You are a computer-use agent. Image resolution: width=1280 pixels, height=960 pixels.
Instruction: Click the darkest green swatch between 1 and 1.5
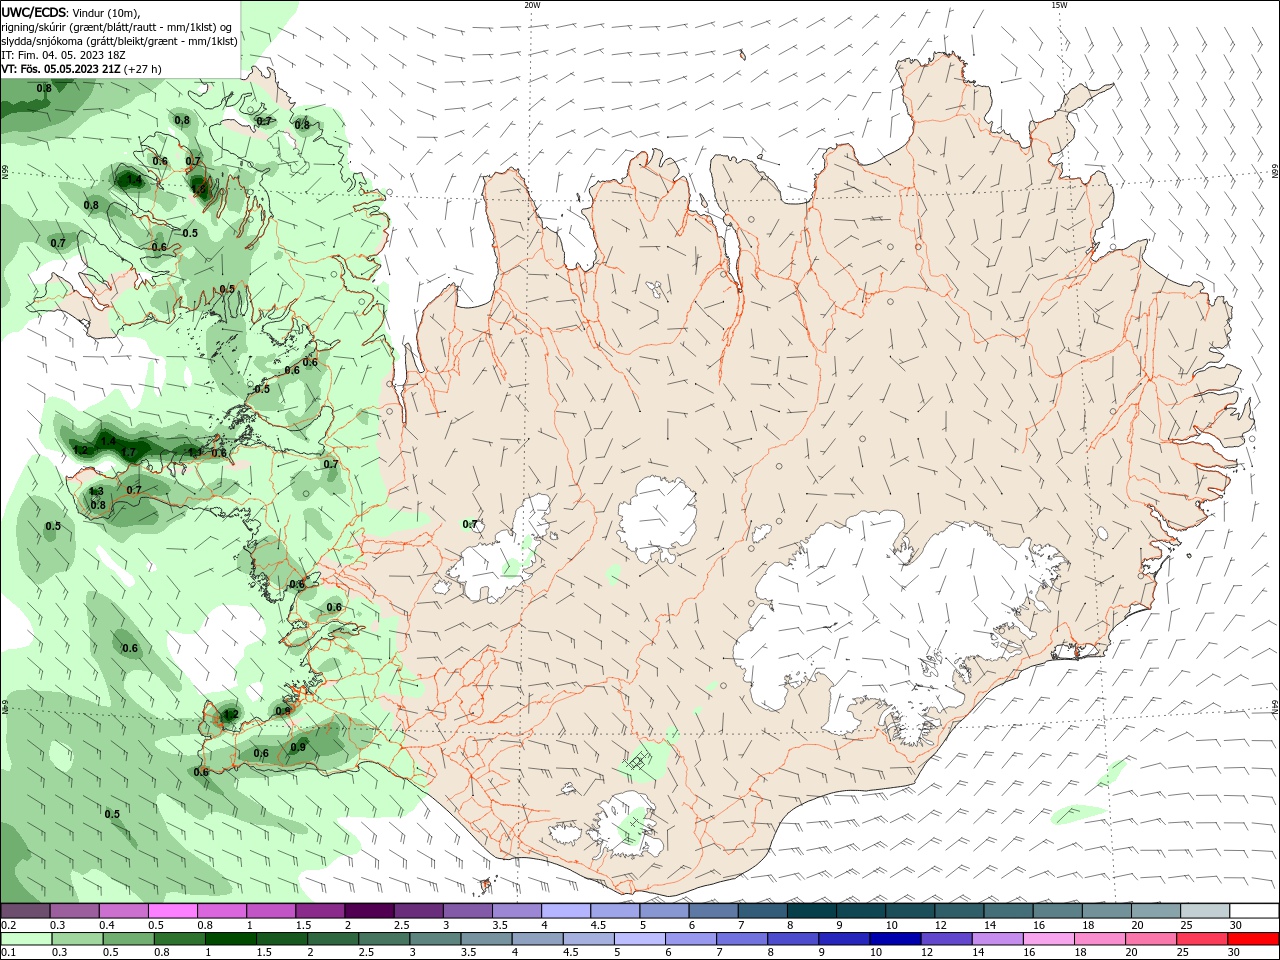tap(230, 939)
